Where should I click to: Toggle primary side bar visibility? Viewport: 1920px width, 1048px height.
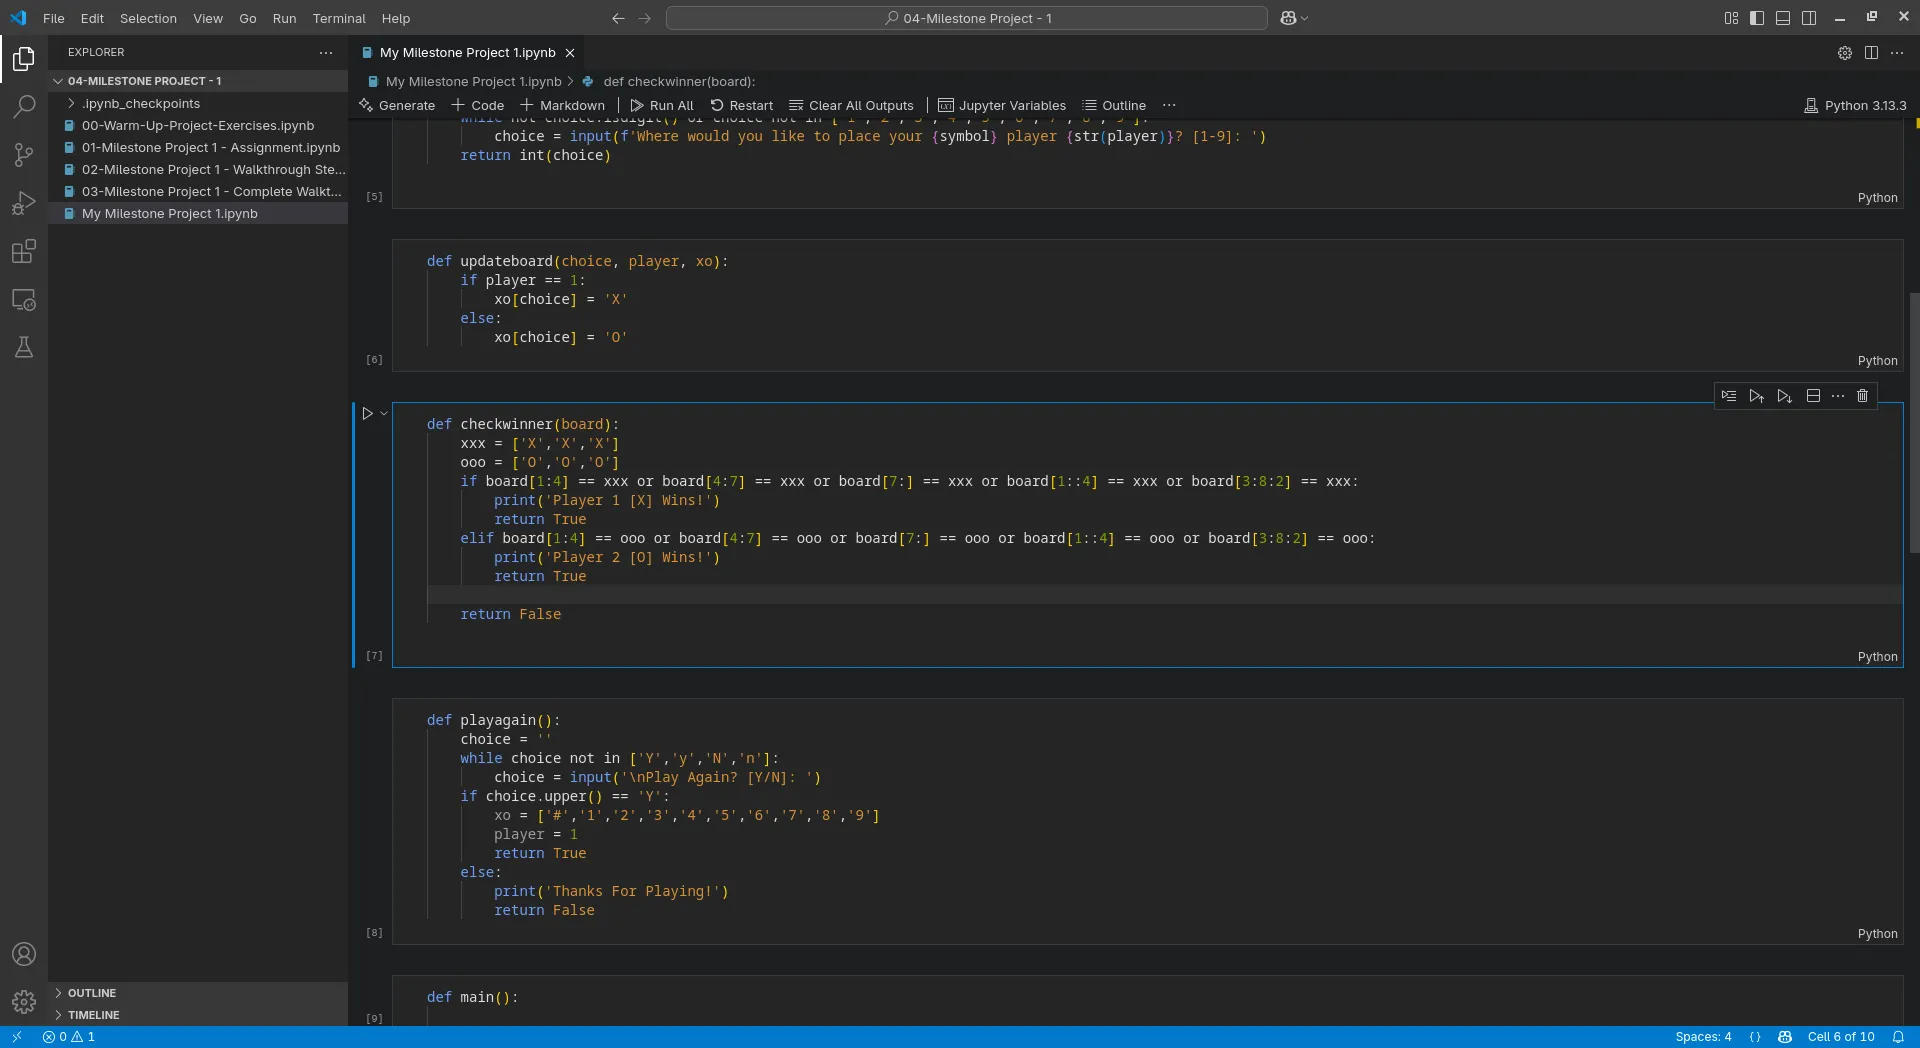[1757, 18]
